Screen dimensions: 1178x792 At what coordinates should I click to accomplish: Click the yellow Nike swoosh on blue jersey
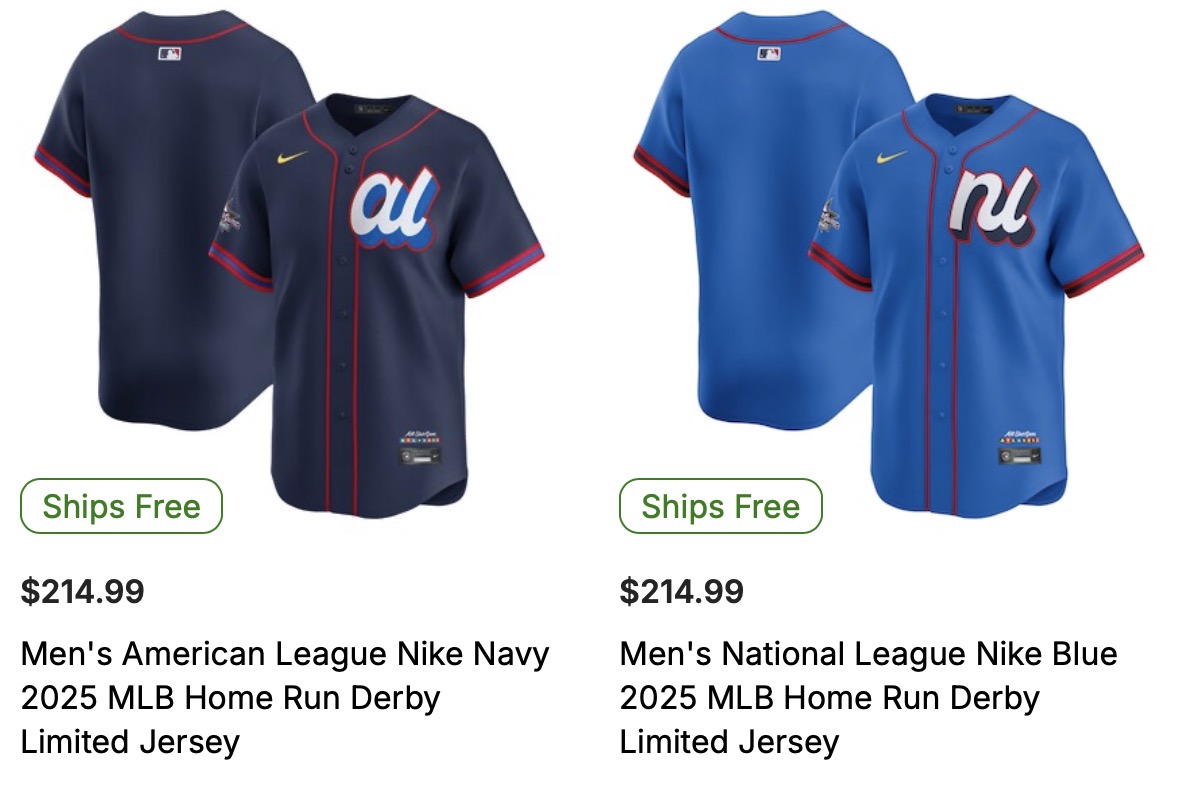click(891, 157)
